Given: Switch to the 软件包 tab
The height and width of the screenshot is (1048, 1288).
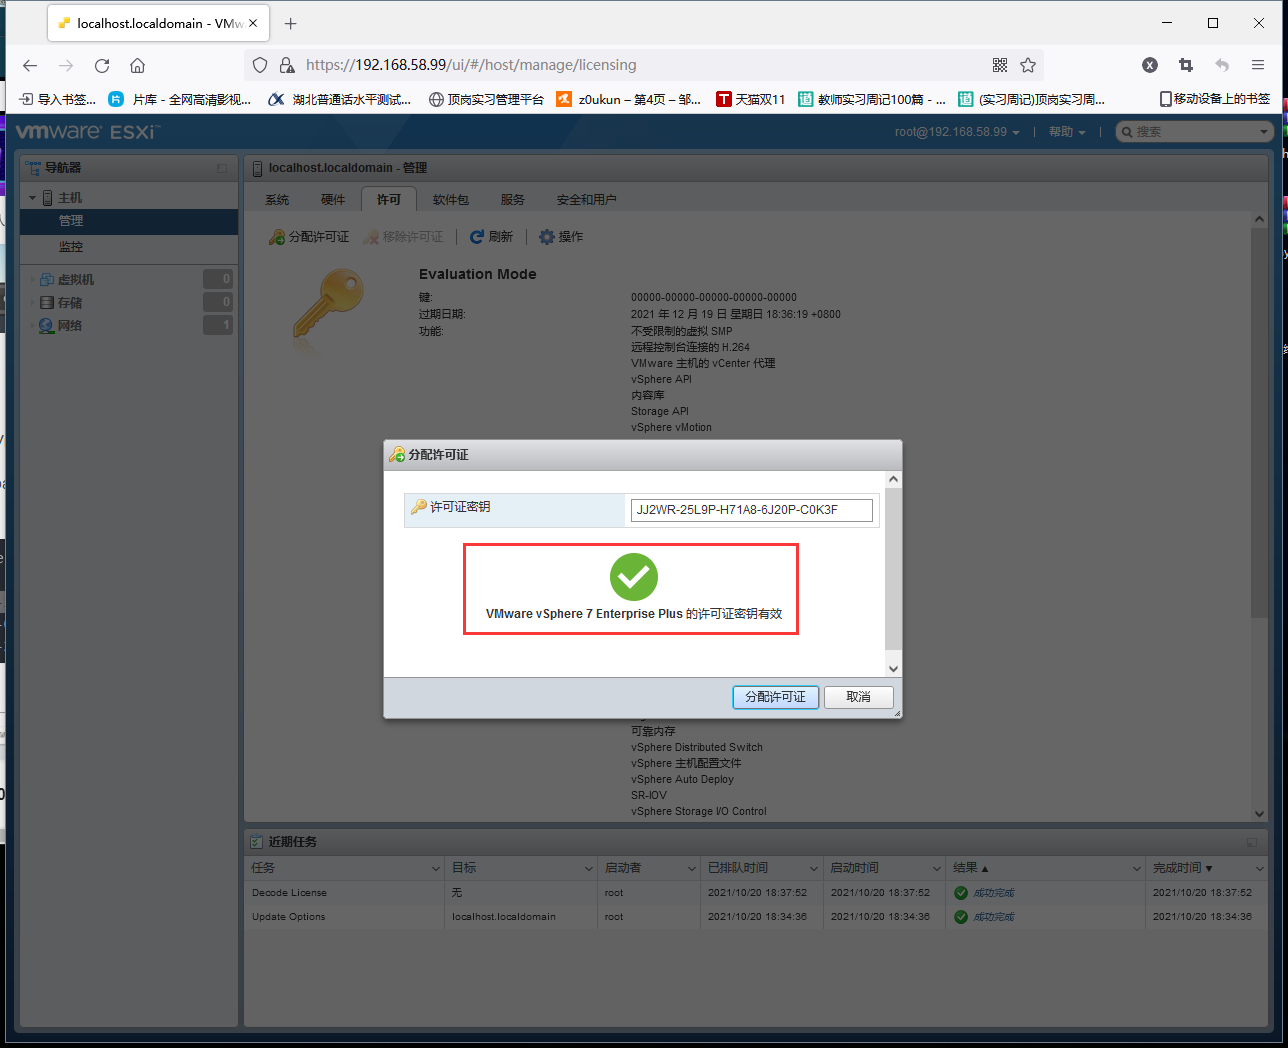Looking at the screenshot, I should 451,200.
